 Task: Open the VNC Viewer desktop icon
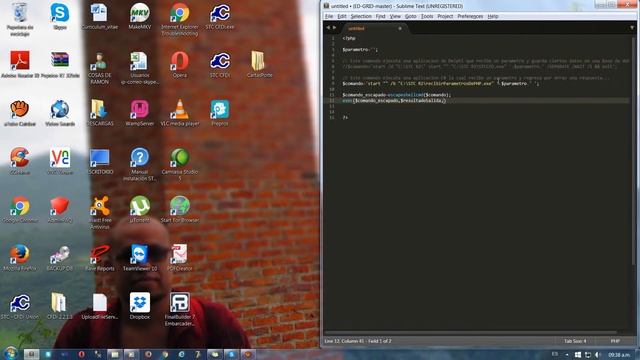(x=60, y=162)
